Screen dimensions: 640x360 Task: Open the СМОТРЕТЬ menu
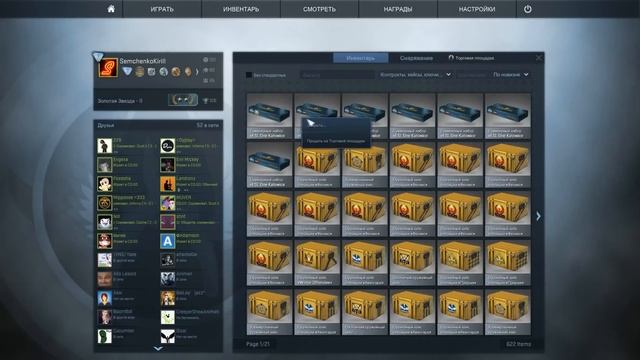click(320, 9)
